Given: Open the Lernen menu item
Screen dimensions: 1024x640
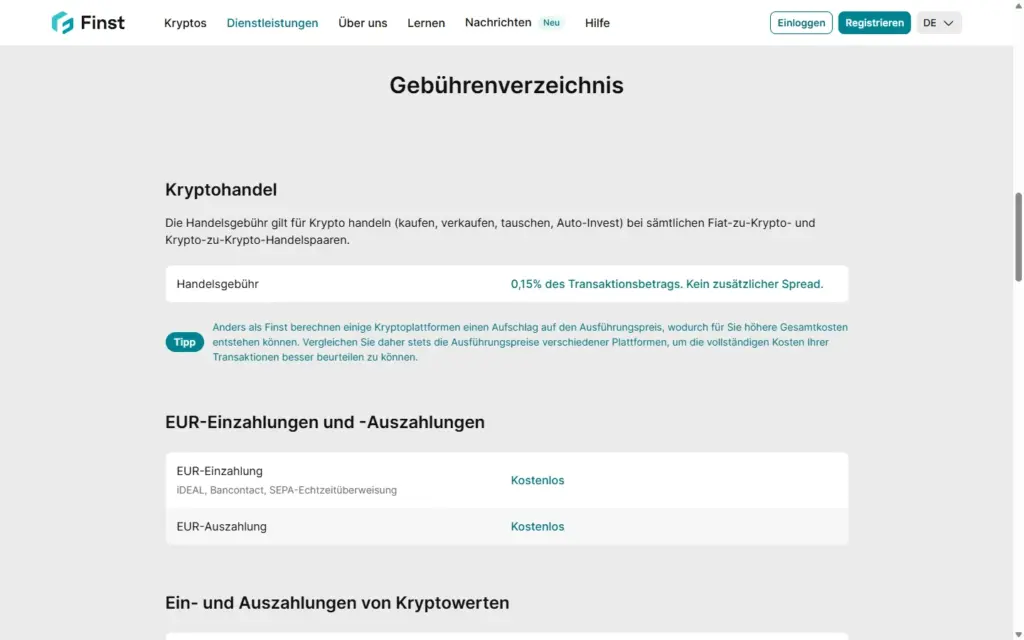Looking at the screenshot, I should 426,23.
